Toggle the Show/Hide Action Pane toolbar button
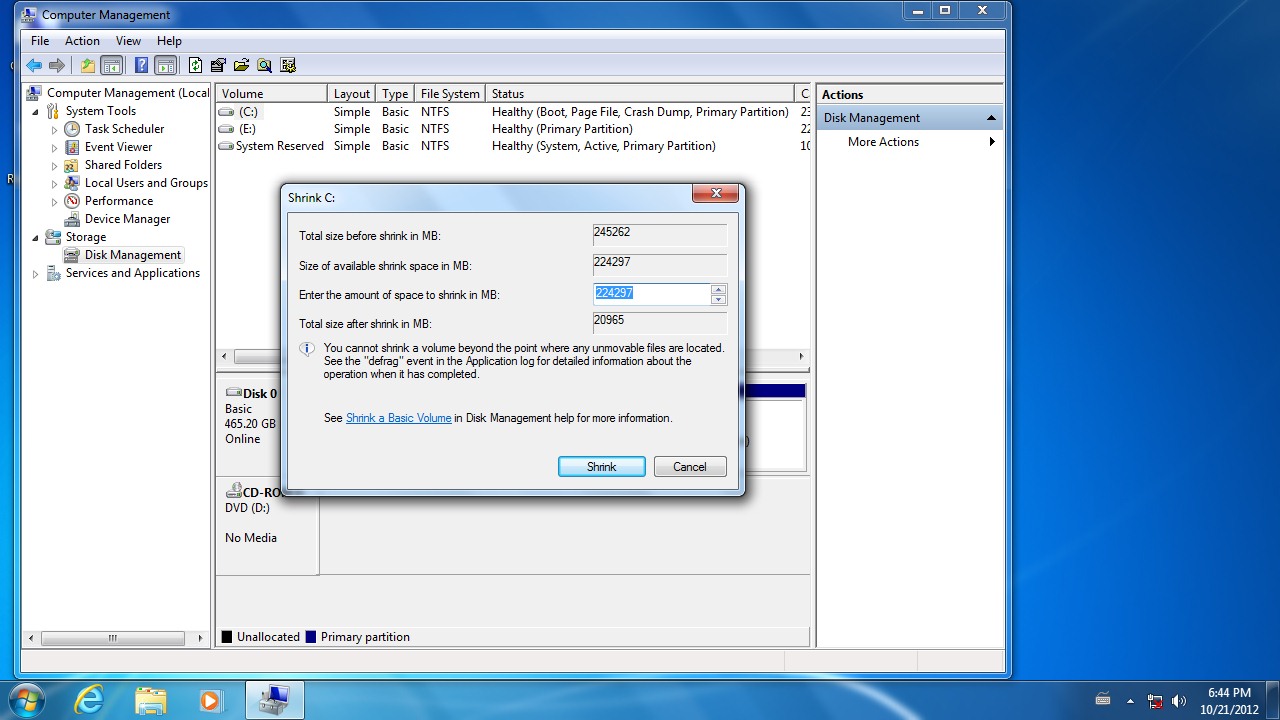Image resolution: width=1280 pixels, height=720 pixels. coord(166,66)
